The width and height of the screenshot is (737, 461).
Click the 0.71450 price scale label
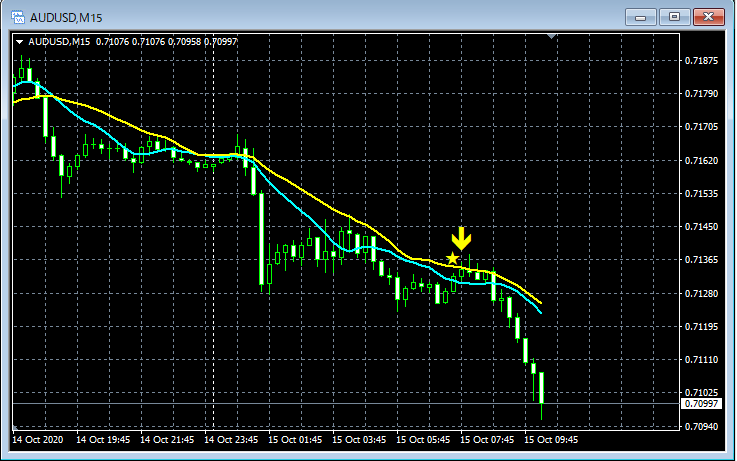(x=701, y=227)
